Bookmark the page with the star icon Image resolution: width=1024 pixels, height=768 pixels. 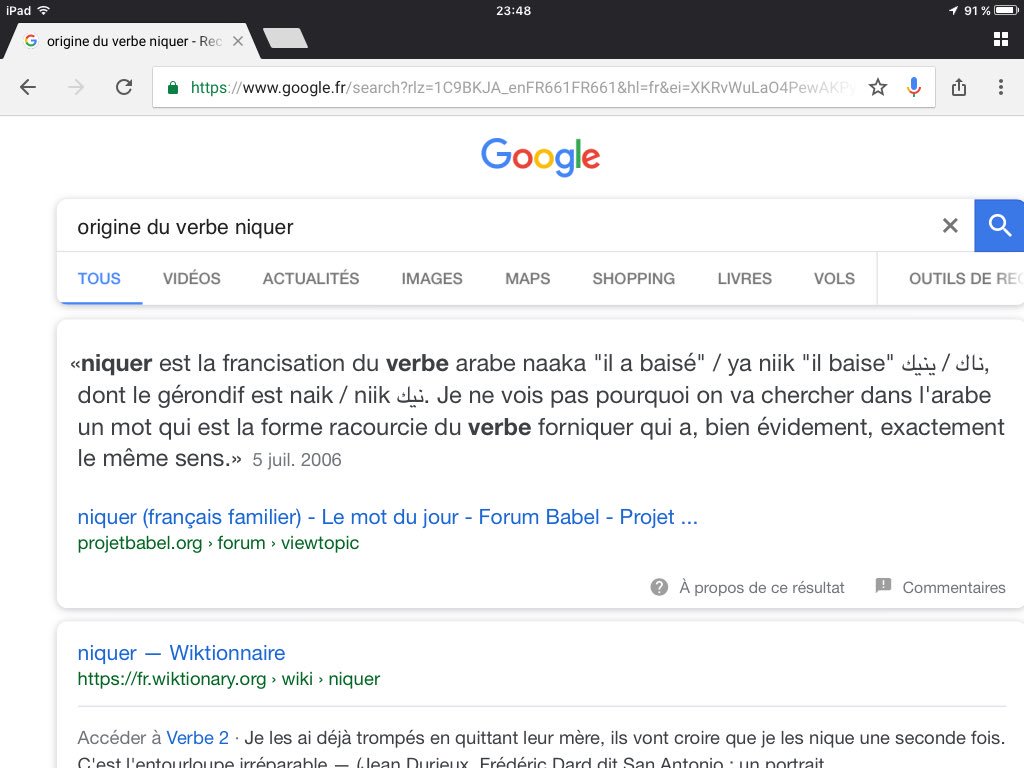pyautogui.click(x=878, y=87)
